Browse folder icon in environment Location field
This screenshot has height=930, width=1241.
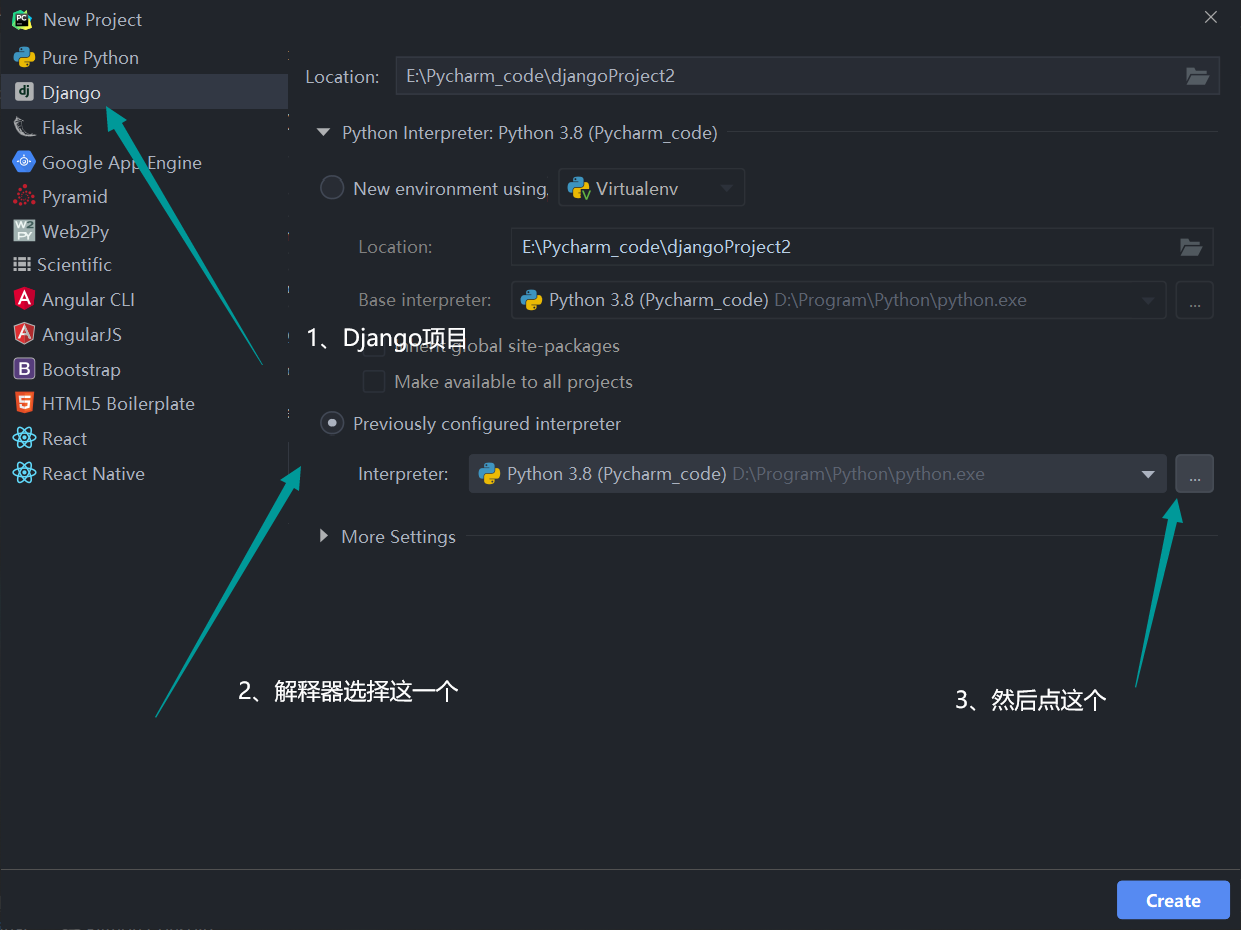click(1190, 247)
